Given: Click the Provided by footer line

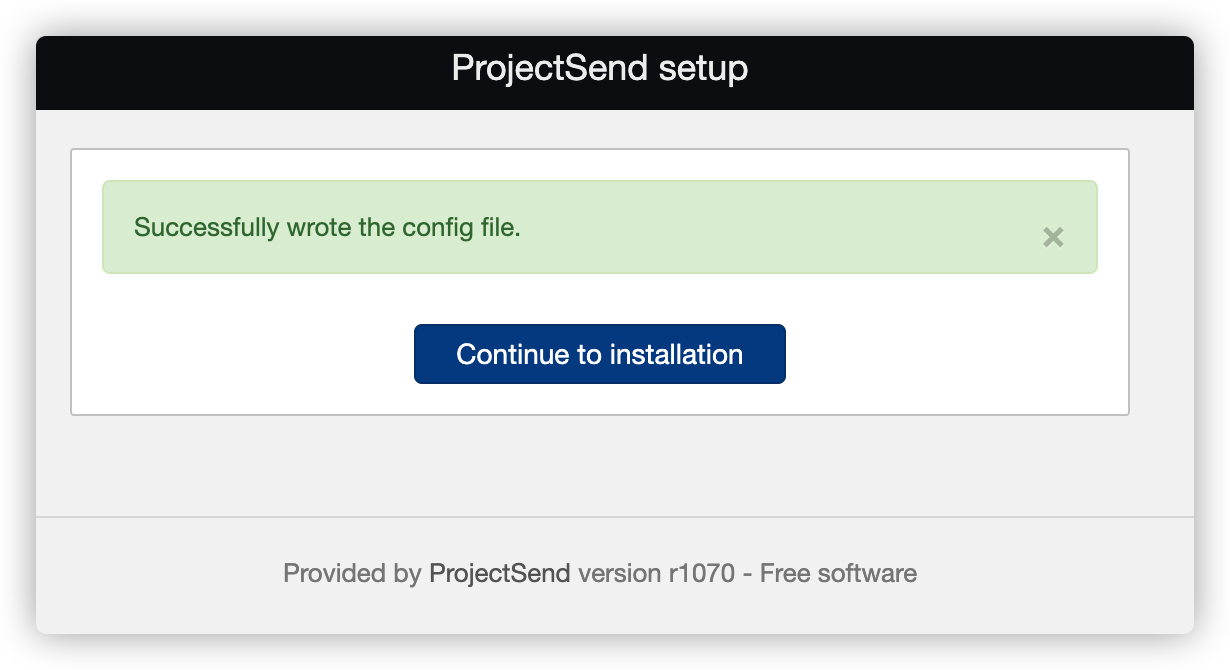Looking at the screenshot, I should (x=350, y=573).
